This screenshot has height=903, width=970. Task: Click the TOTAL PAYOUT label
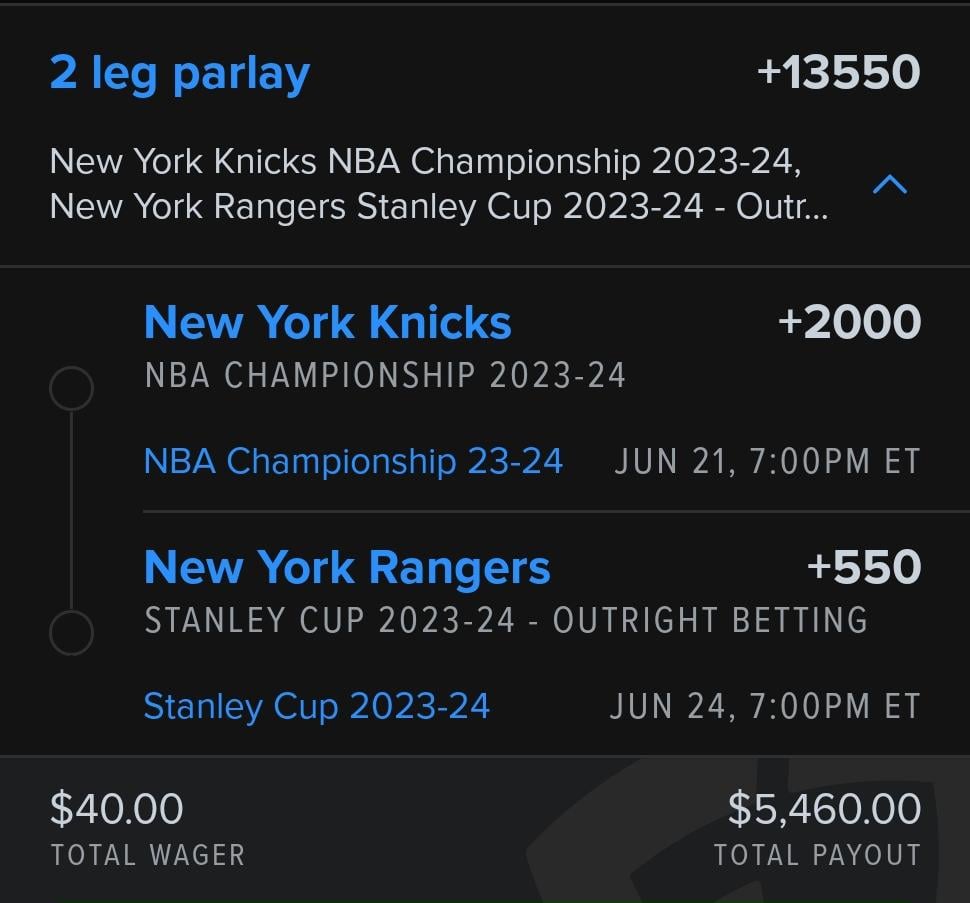(817, 856)
